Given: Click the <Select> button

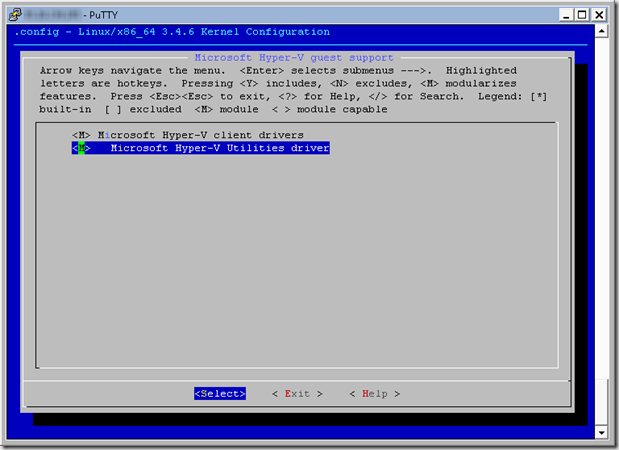Looking at the screenshot, I should (220, 394).
